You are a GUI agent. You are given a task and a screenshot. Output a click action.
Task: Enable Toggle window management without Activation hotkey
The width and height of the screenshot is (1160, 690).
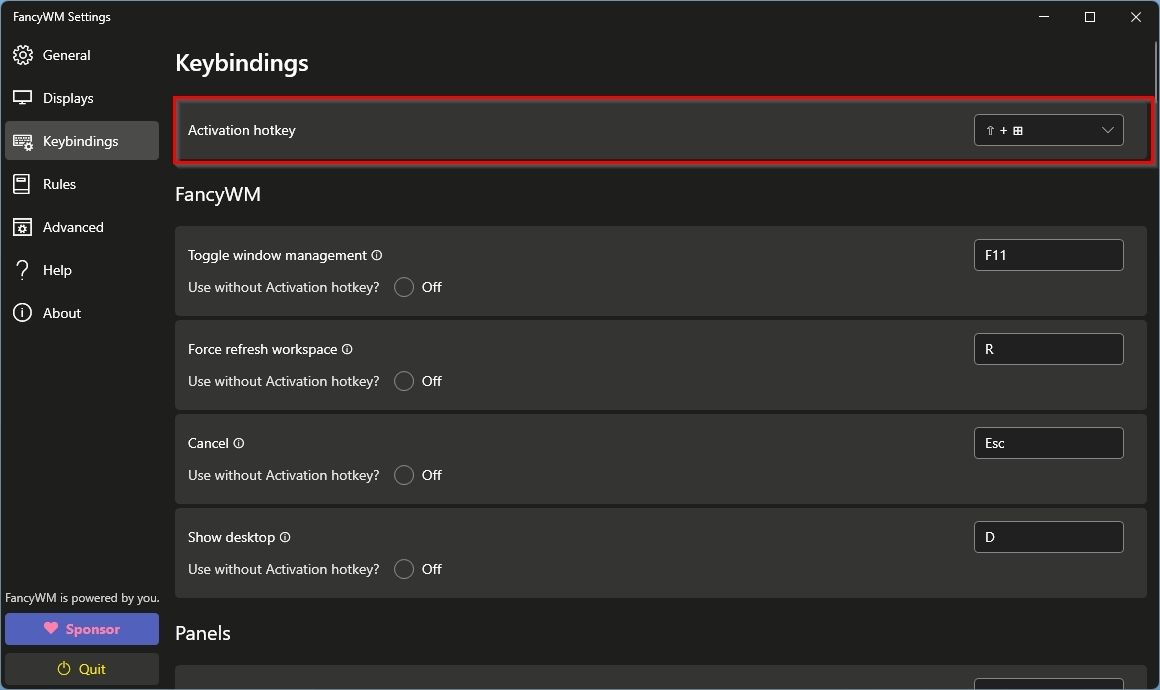tap(404, 287)
